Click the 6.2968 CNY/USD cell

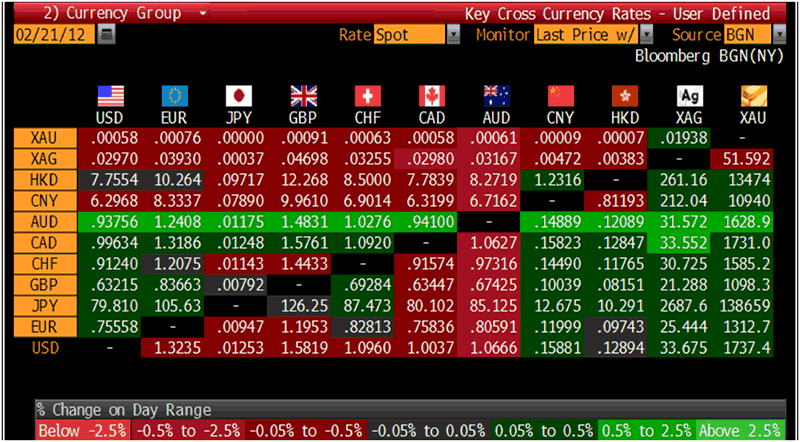110,201
